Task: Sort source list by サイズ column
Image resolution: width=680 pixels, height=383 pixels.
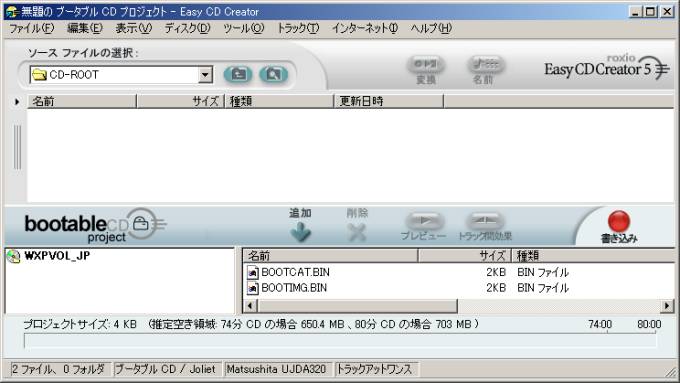Action: (180, 101)
